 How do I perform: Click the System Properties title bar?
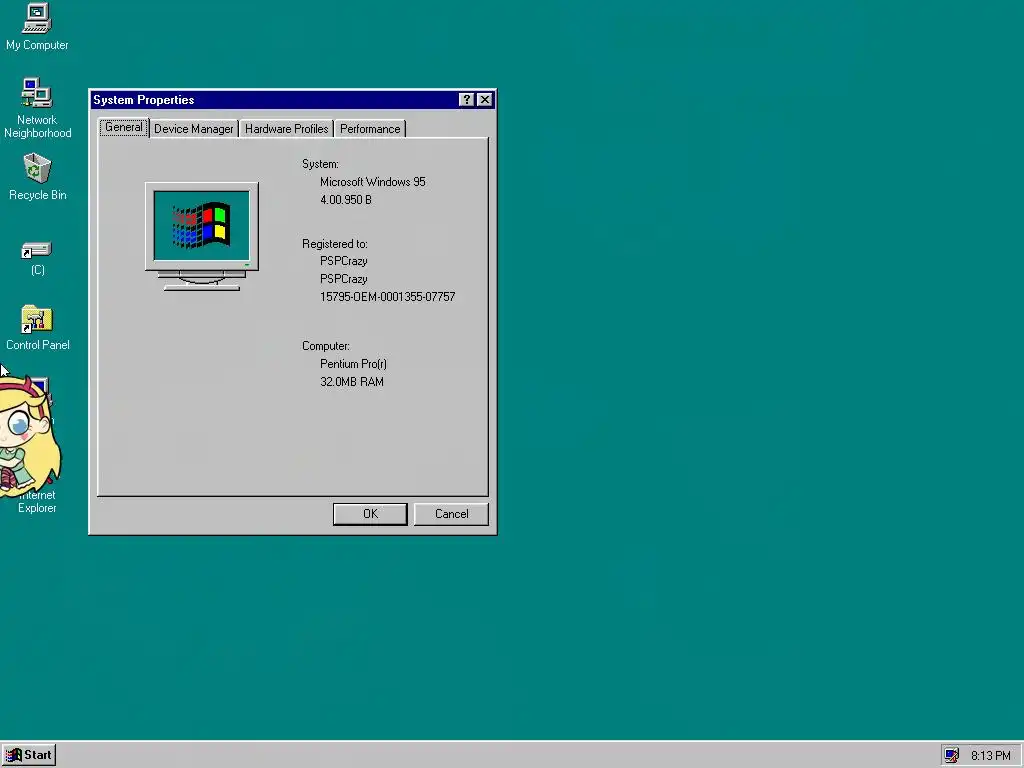(293, 99)
